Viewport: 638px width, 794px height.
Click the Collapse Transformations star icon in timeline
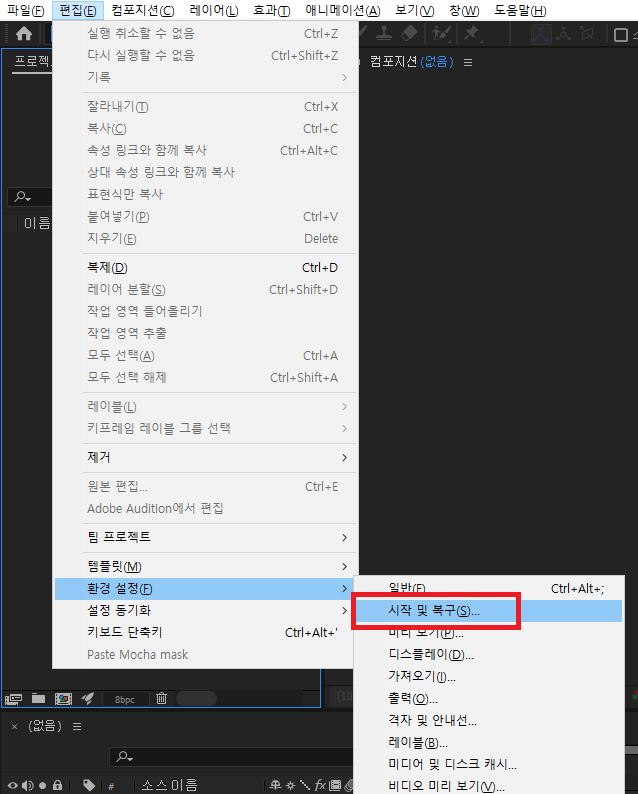pos(290,785)
